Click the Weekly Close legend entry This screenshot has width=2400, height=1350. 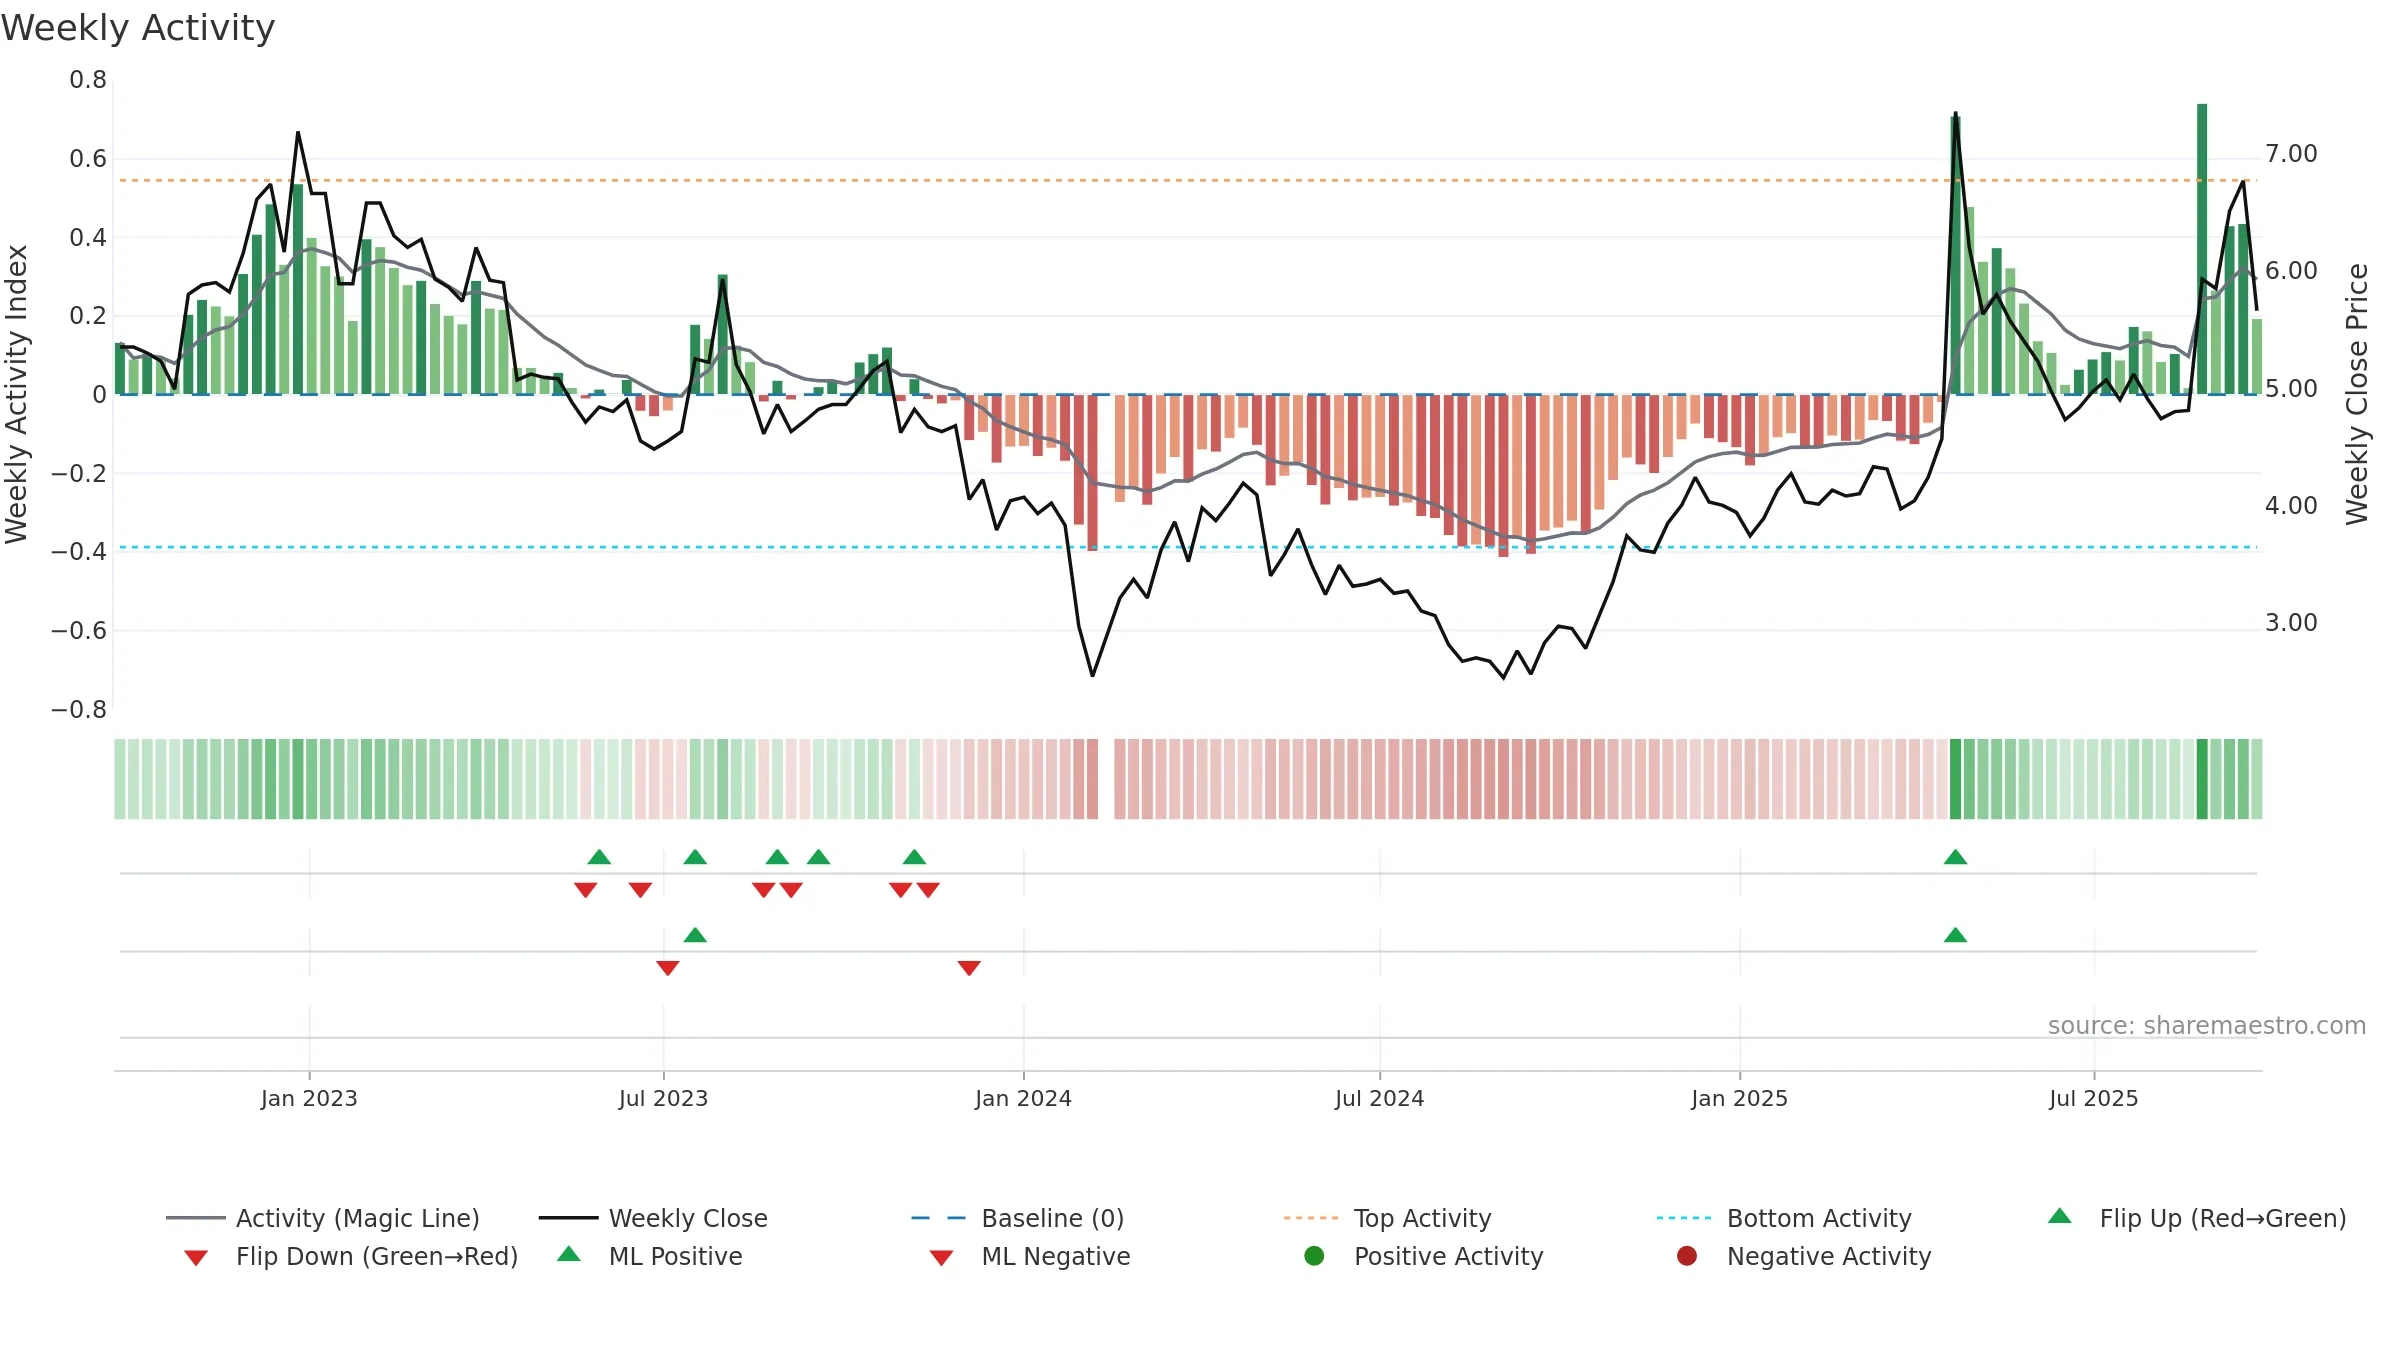(653, 1218)
